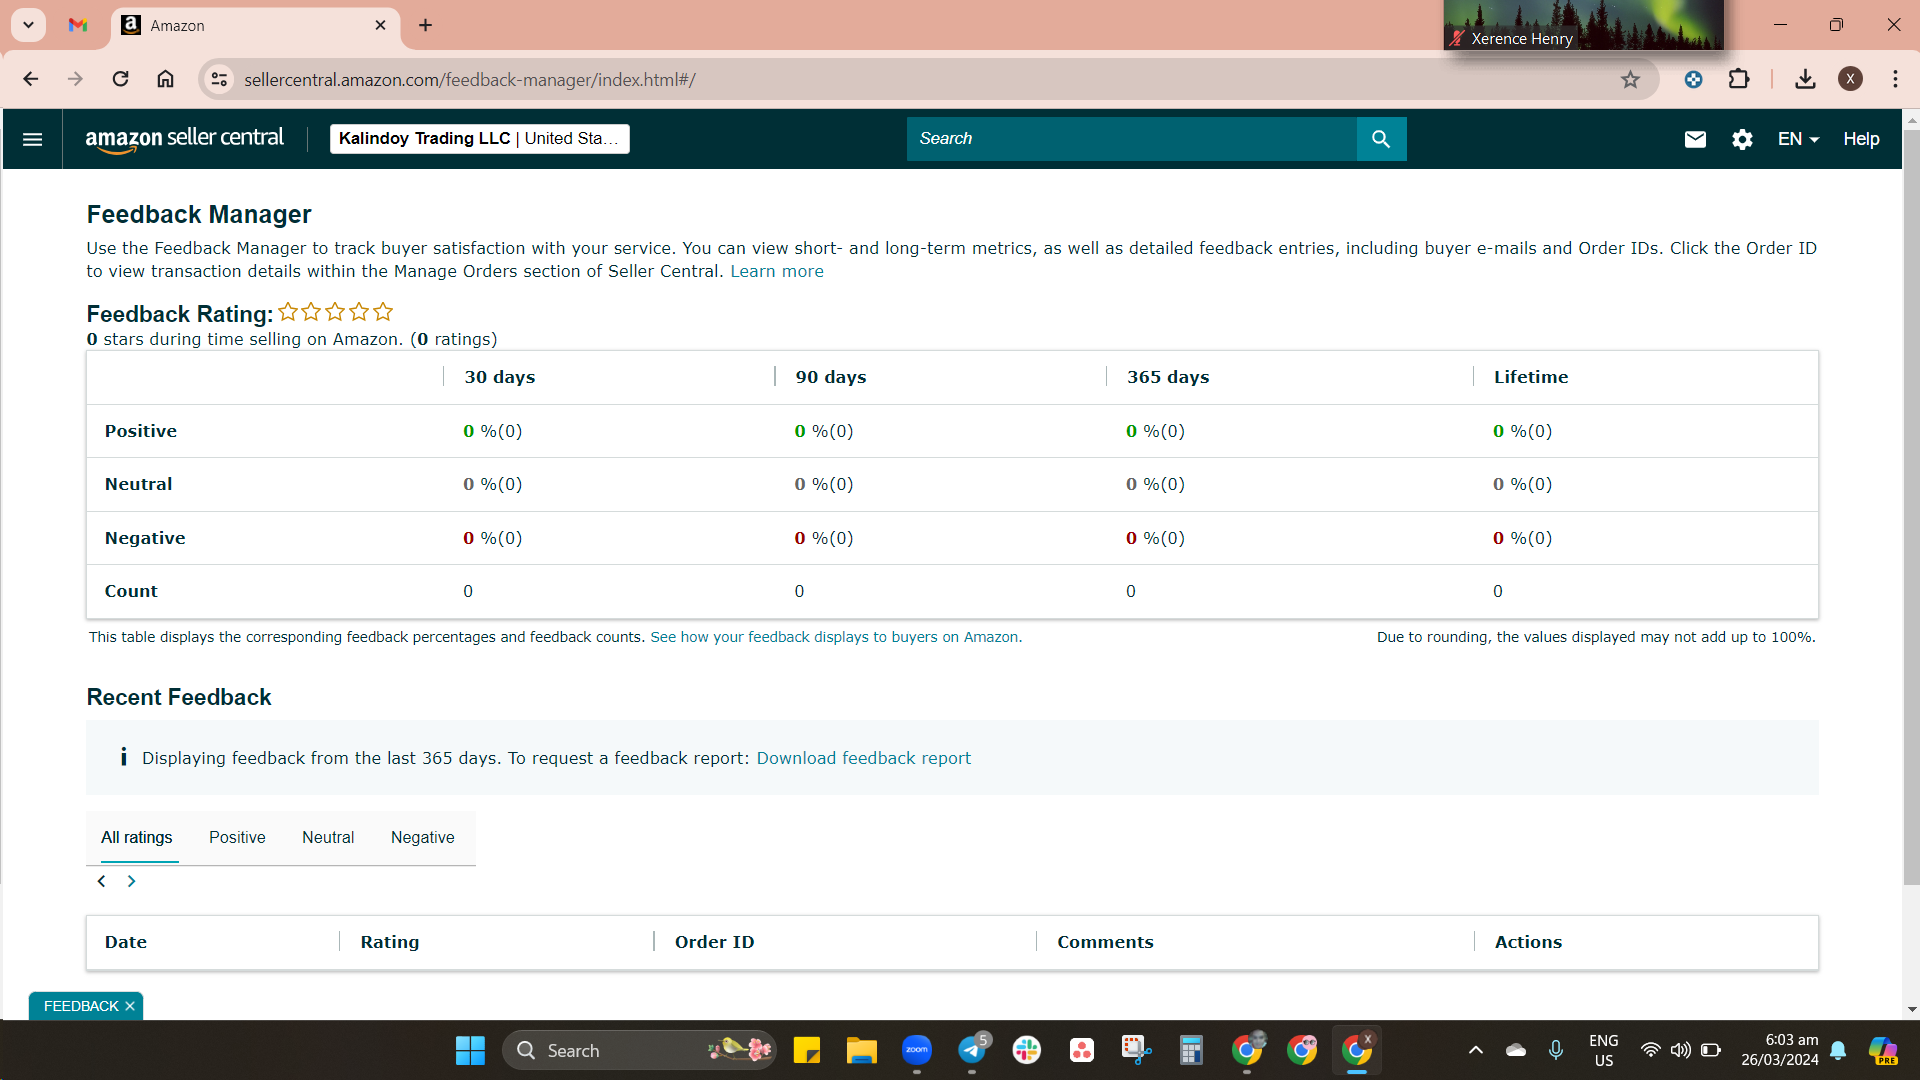The image size is (1920, 1080).
Task: Open Chrome profile avatar
Action: tap(1850, 79)
